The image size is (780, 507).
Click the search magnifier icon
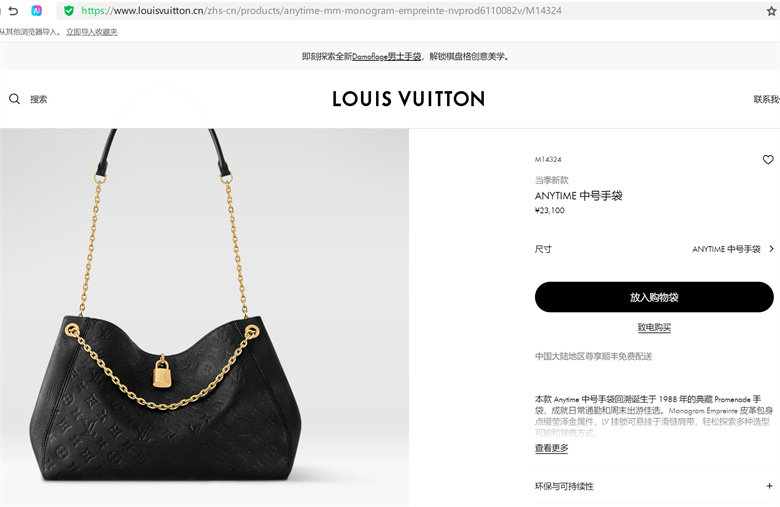[14, 99]
